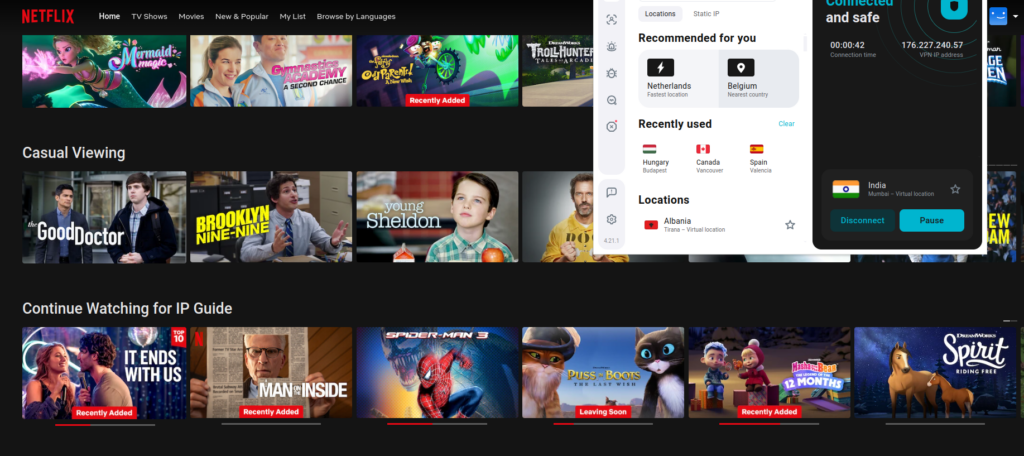Click Masha and the Bear 12 Months progress bar
Viewport: 1024px width, 456px height.
point(769,425)
